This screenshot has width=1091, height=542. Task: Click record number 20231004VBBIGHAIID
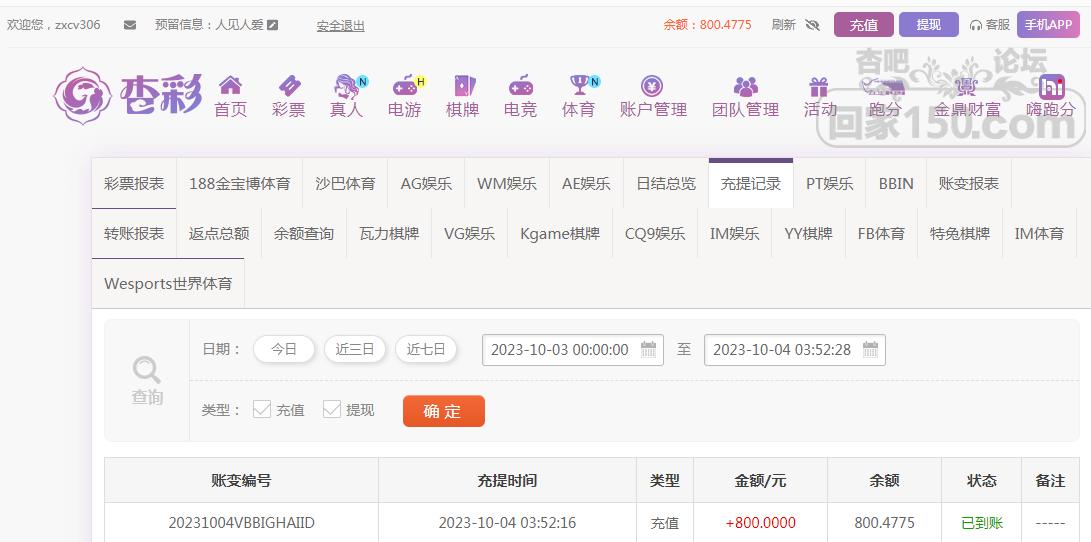241,523
